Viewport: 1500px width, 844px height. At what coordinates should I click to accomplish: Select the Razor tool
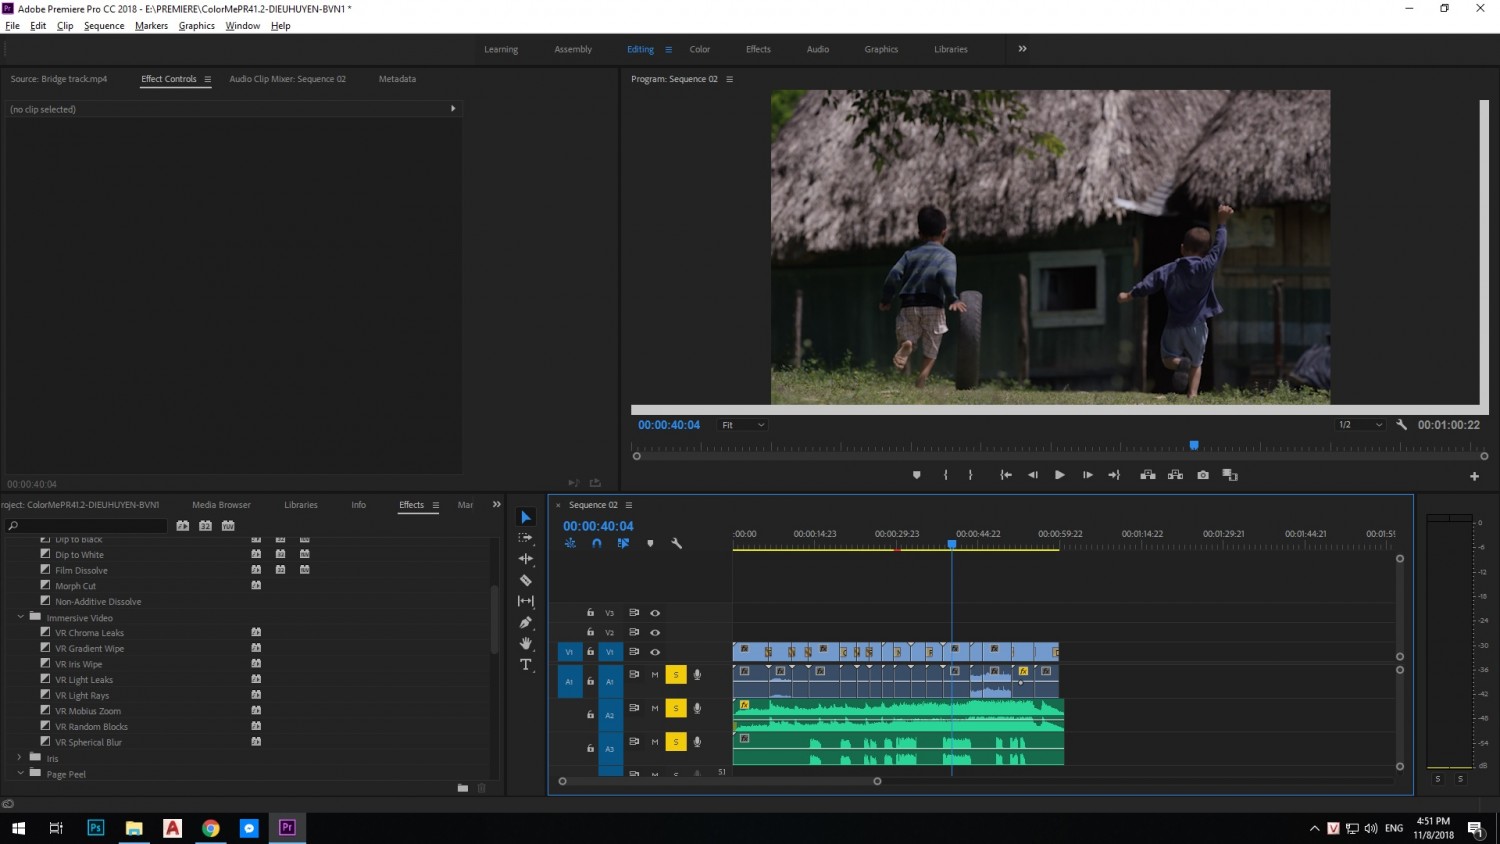click(526, 580)
